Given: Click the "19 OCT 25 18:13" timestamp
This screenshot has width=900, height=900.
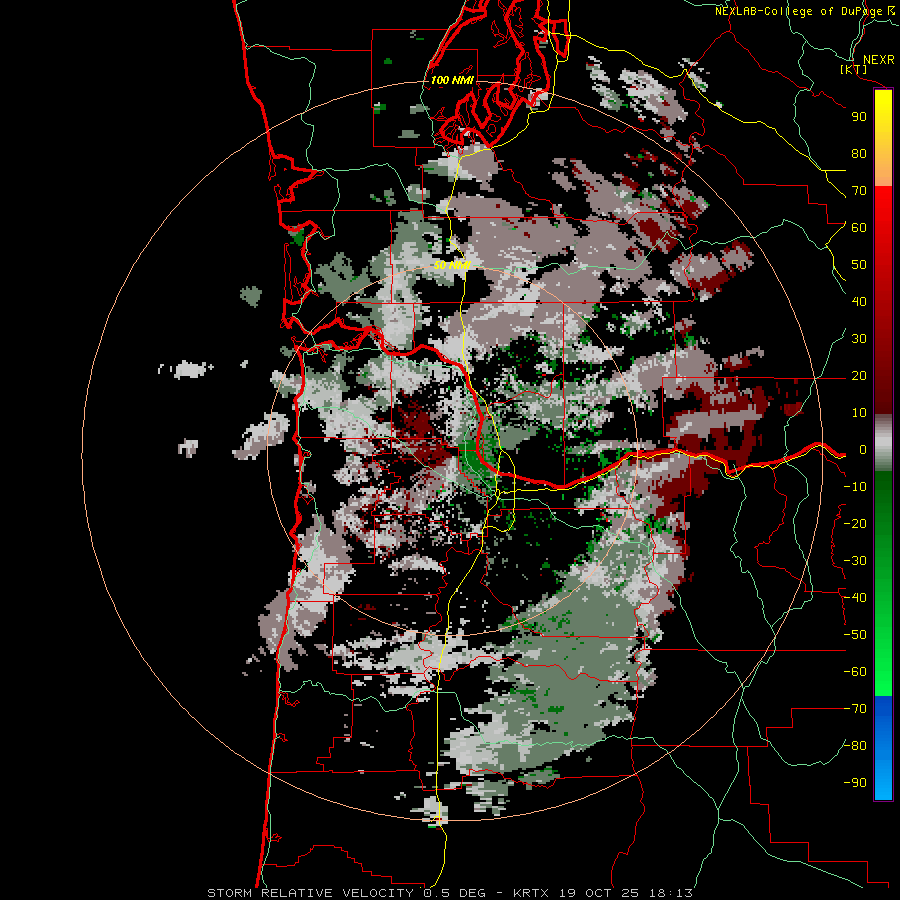Looking at the screenshot, I should (625, 893).
